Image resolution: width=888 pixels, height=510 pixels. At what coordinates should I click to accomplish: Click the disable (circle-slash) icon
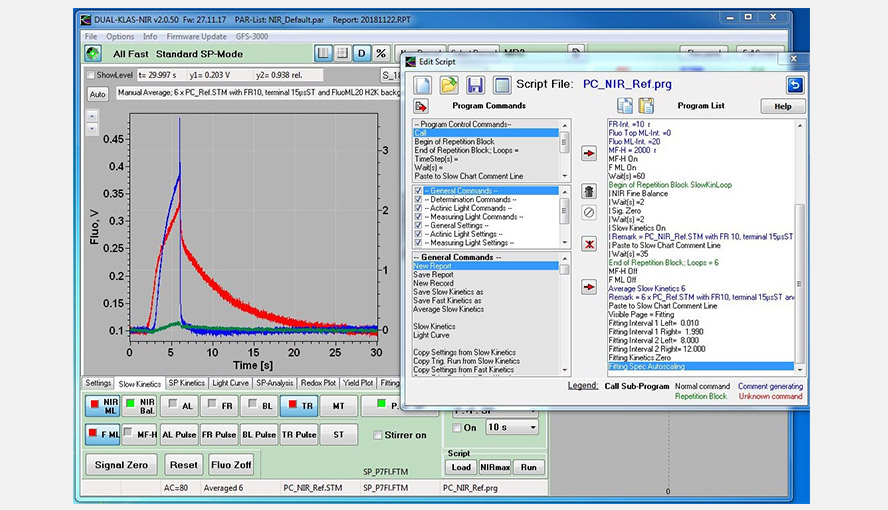pos(589,212)
